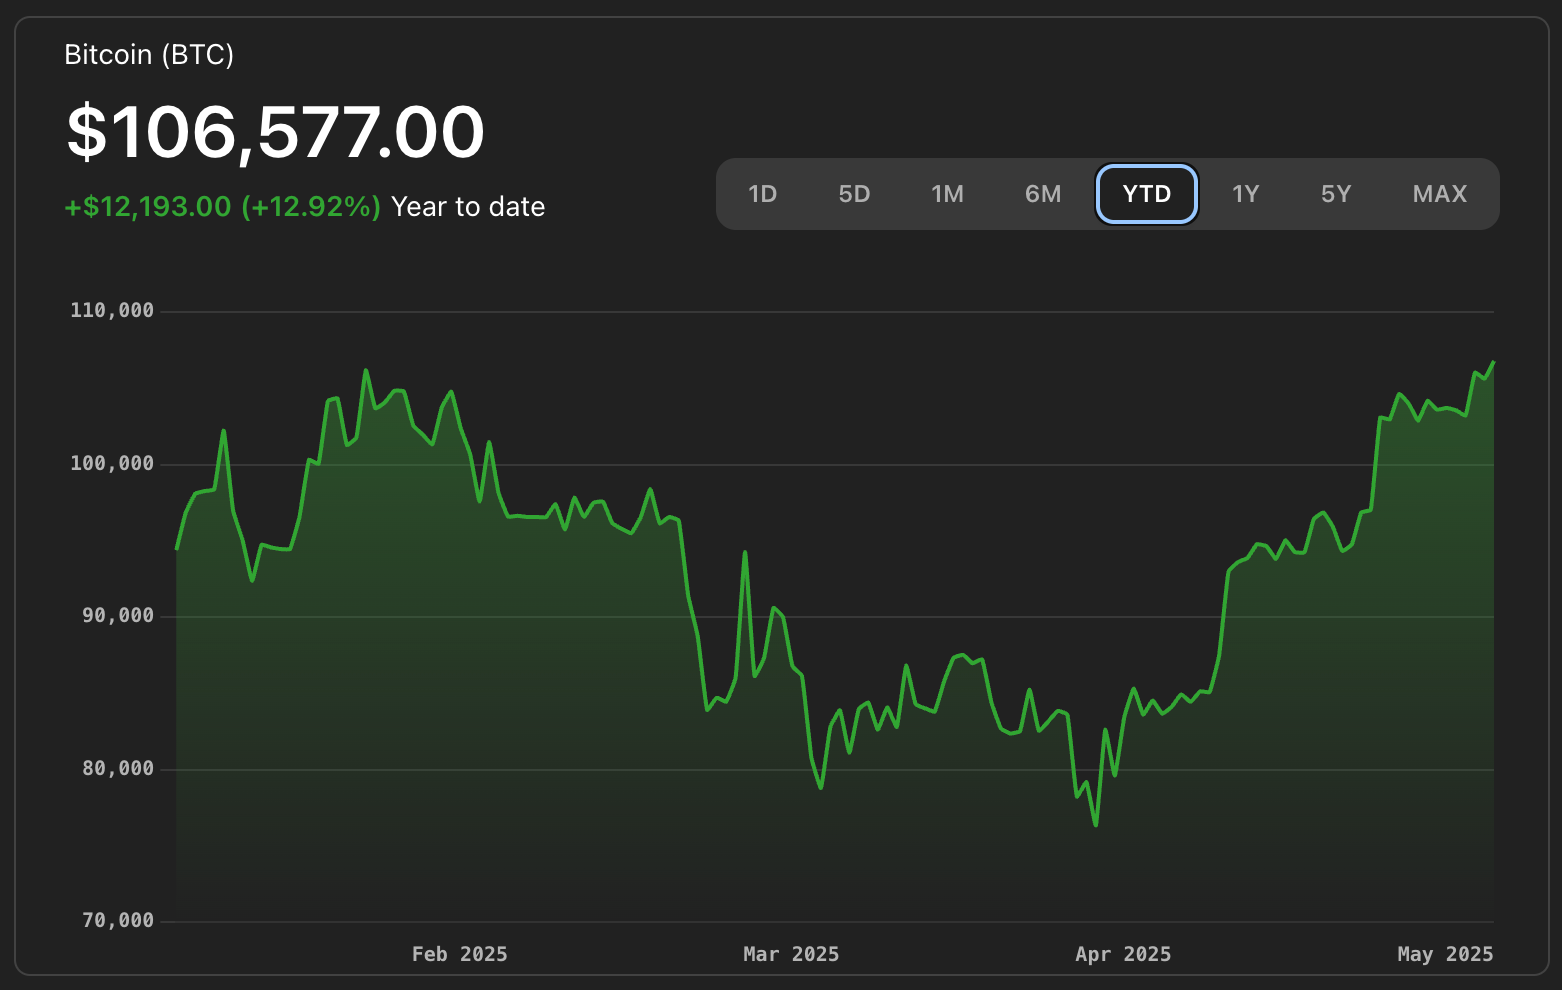
Task: Select the 1D time range
Action: click(763, 194)
